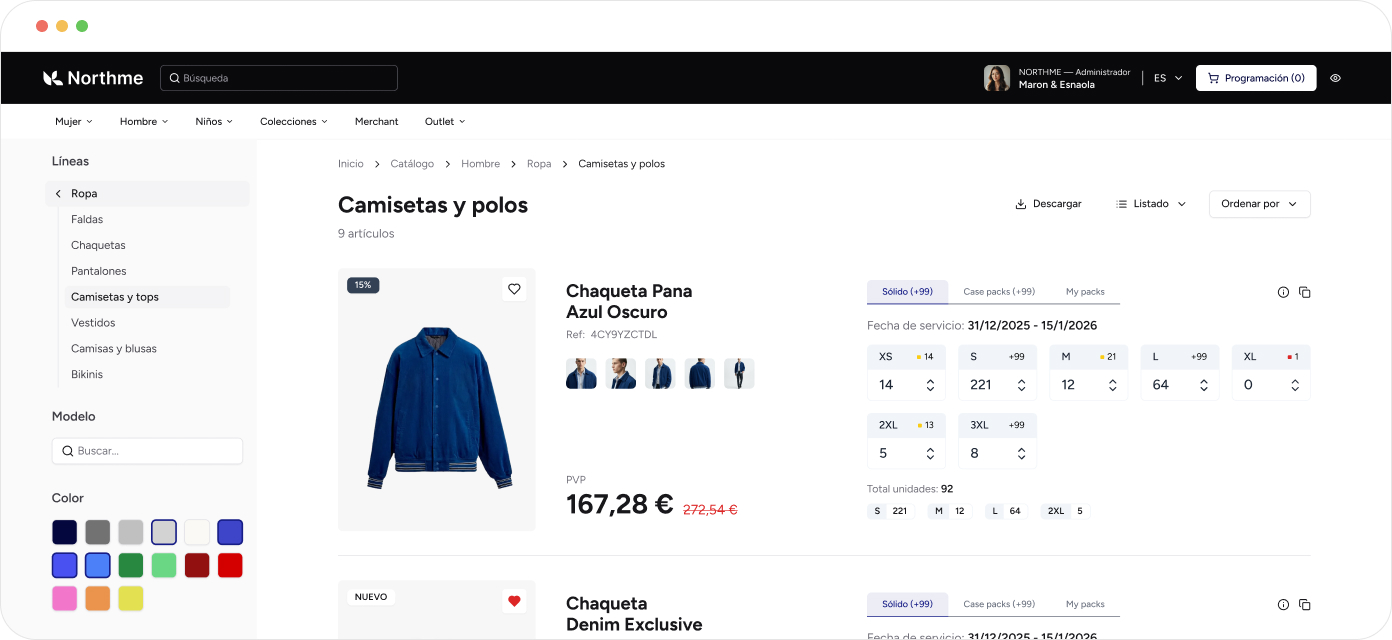The image size is (1392, 640).
Task: Open the ES language dropdown
Action: [1168, 78]
